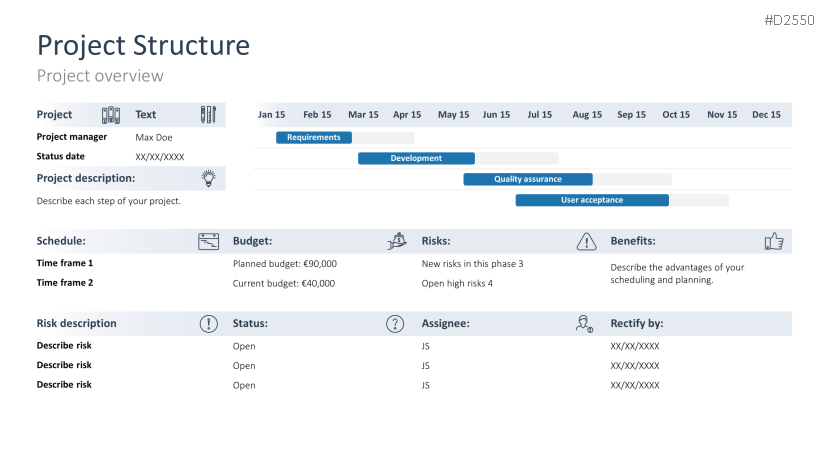
Task: Click the warning triangle icon beside Risks
Action: tap(586, 241)
